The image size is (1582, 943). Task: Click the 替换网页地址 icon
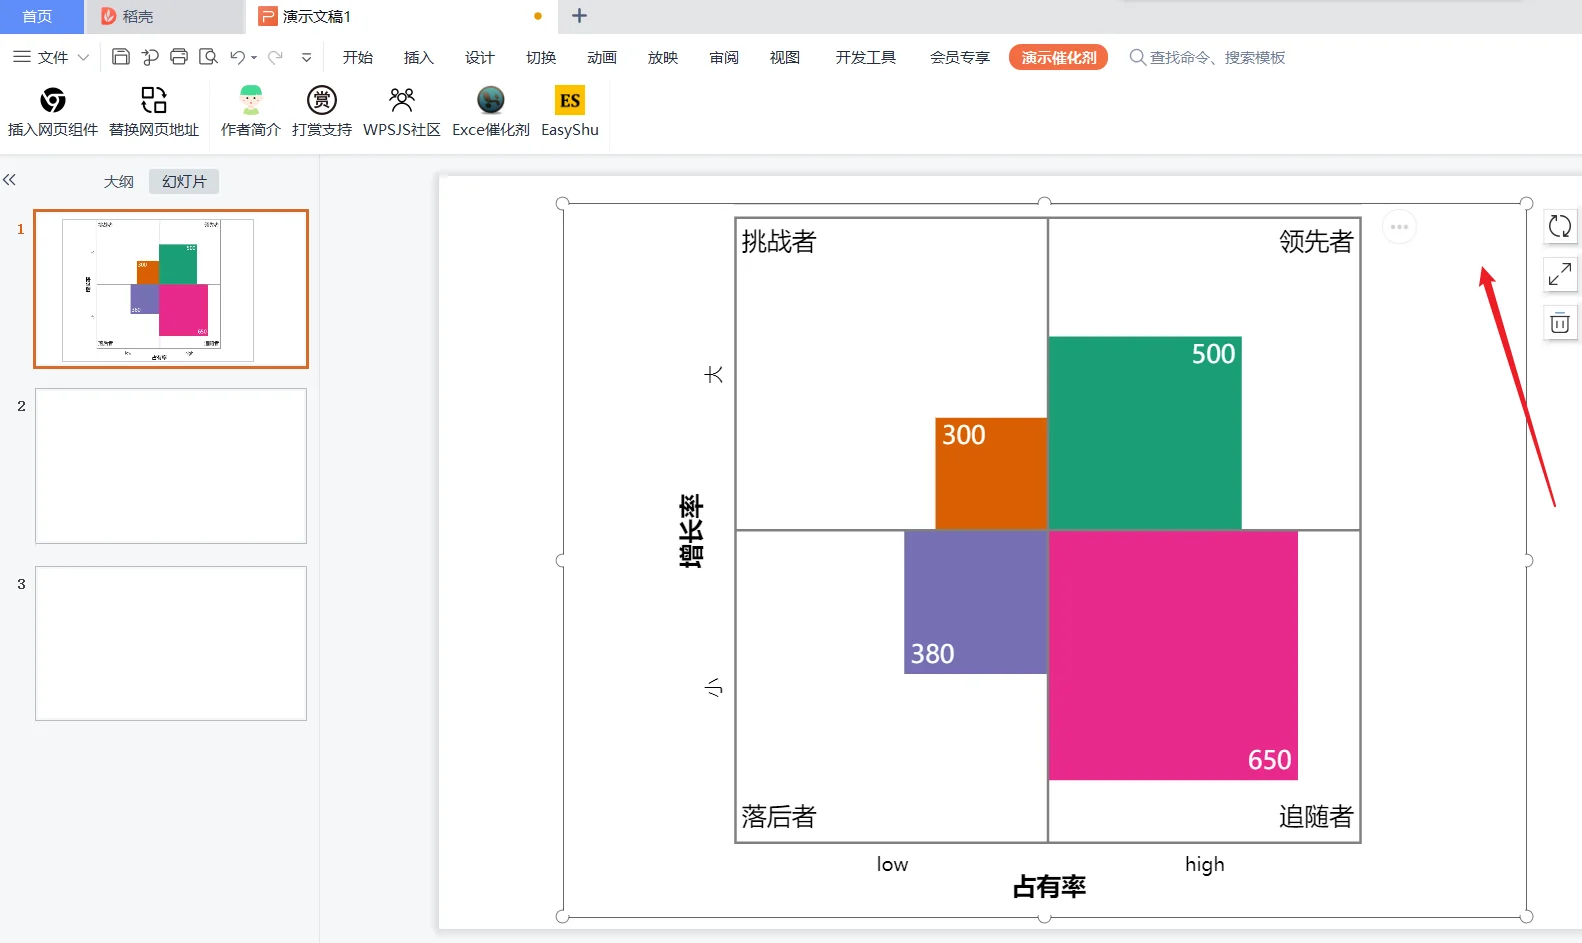[154, 100]
